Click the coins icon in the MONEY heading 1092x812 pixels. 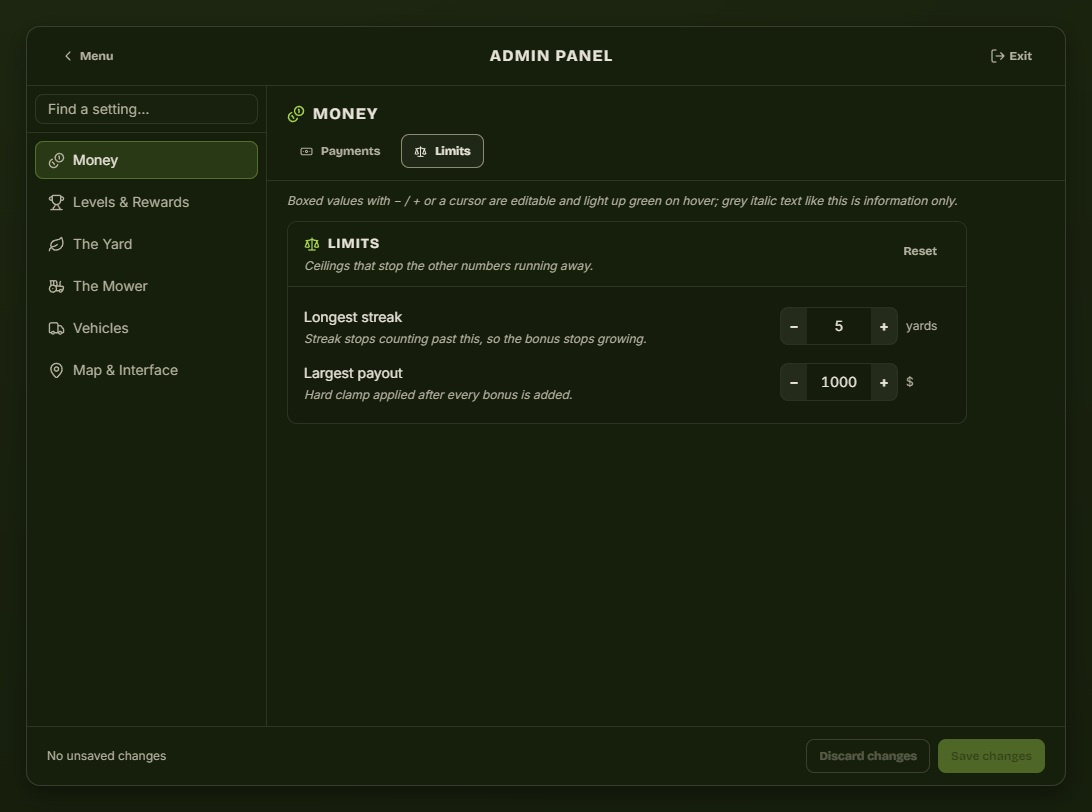(x=296, y=114)
